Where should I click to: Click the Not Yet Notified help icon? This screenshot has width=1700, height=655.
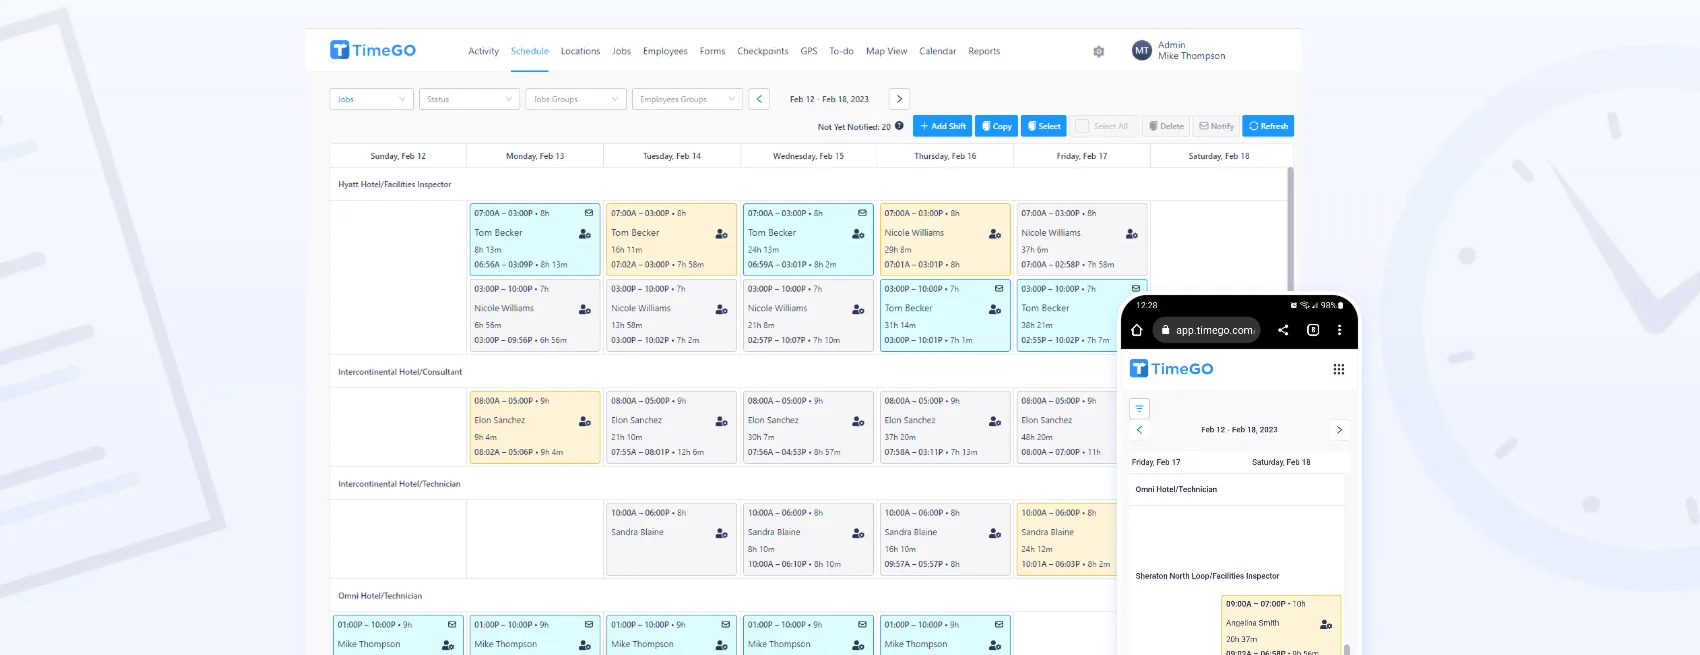coord(899,126)
